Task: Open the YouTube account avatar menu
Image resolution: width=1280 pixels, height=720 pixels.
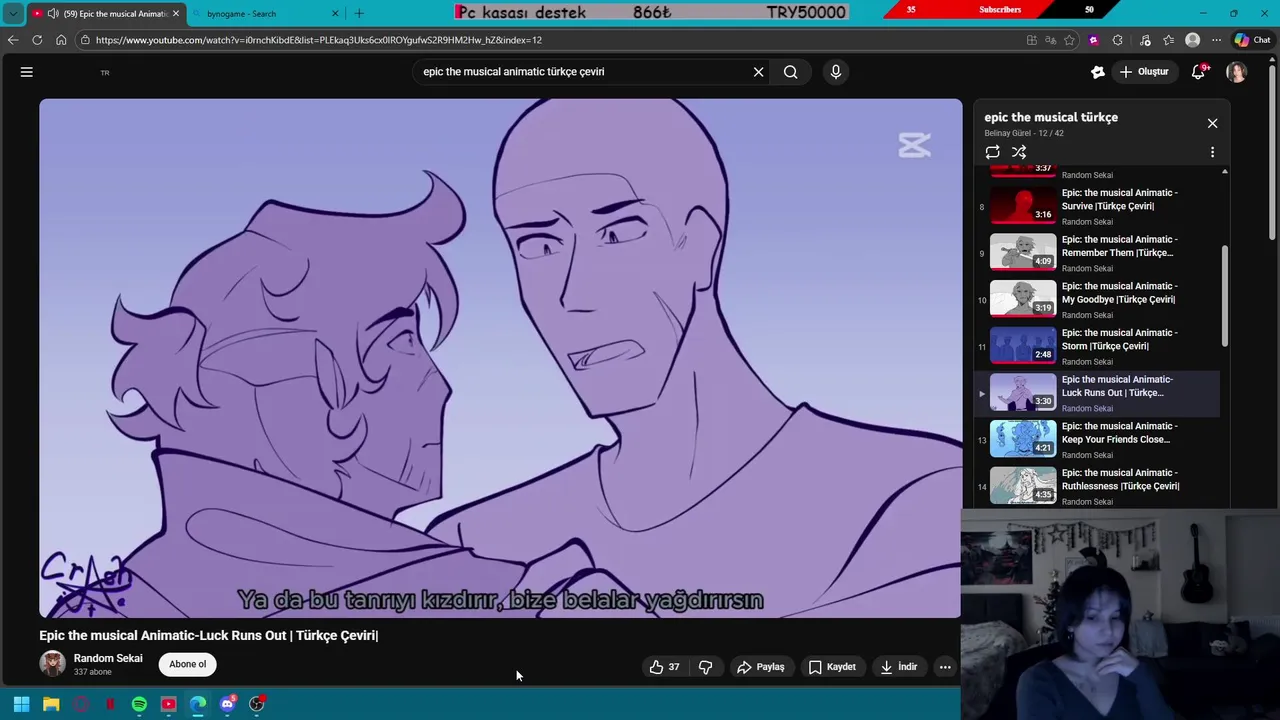Action: (x=1237, y=72)
